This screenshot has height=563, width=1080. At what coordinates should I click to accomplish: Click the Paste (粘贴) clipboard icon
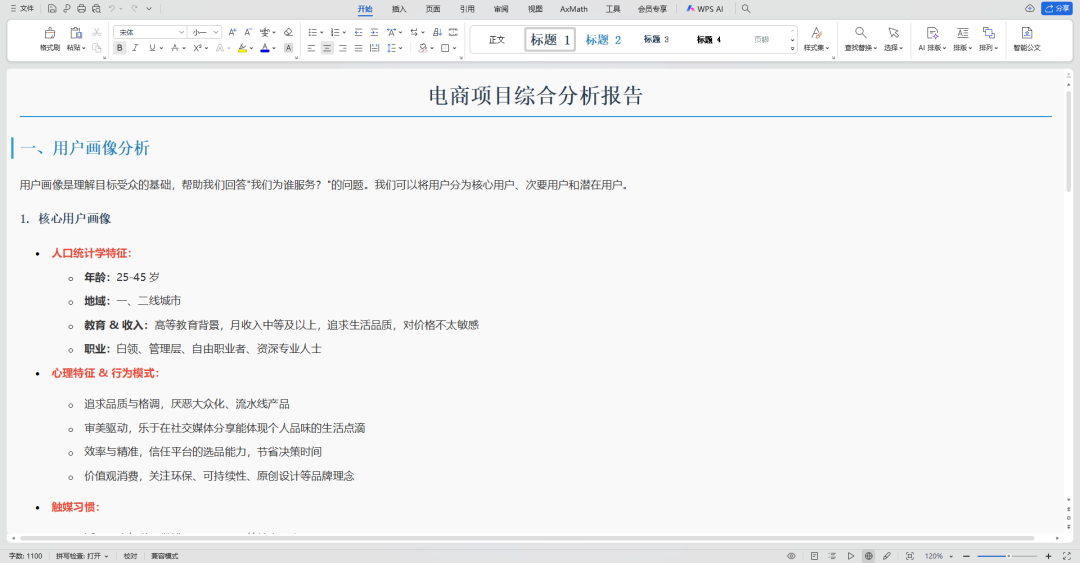point(76,33)
